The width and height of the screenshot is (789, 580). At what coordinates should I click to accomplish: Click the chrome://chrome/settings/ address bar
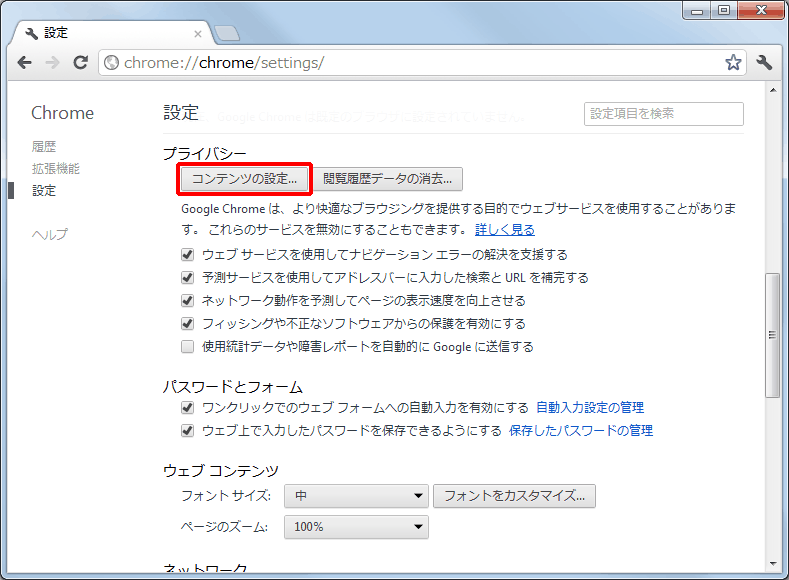click(x=420, y=63)
